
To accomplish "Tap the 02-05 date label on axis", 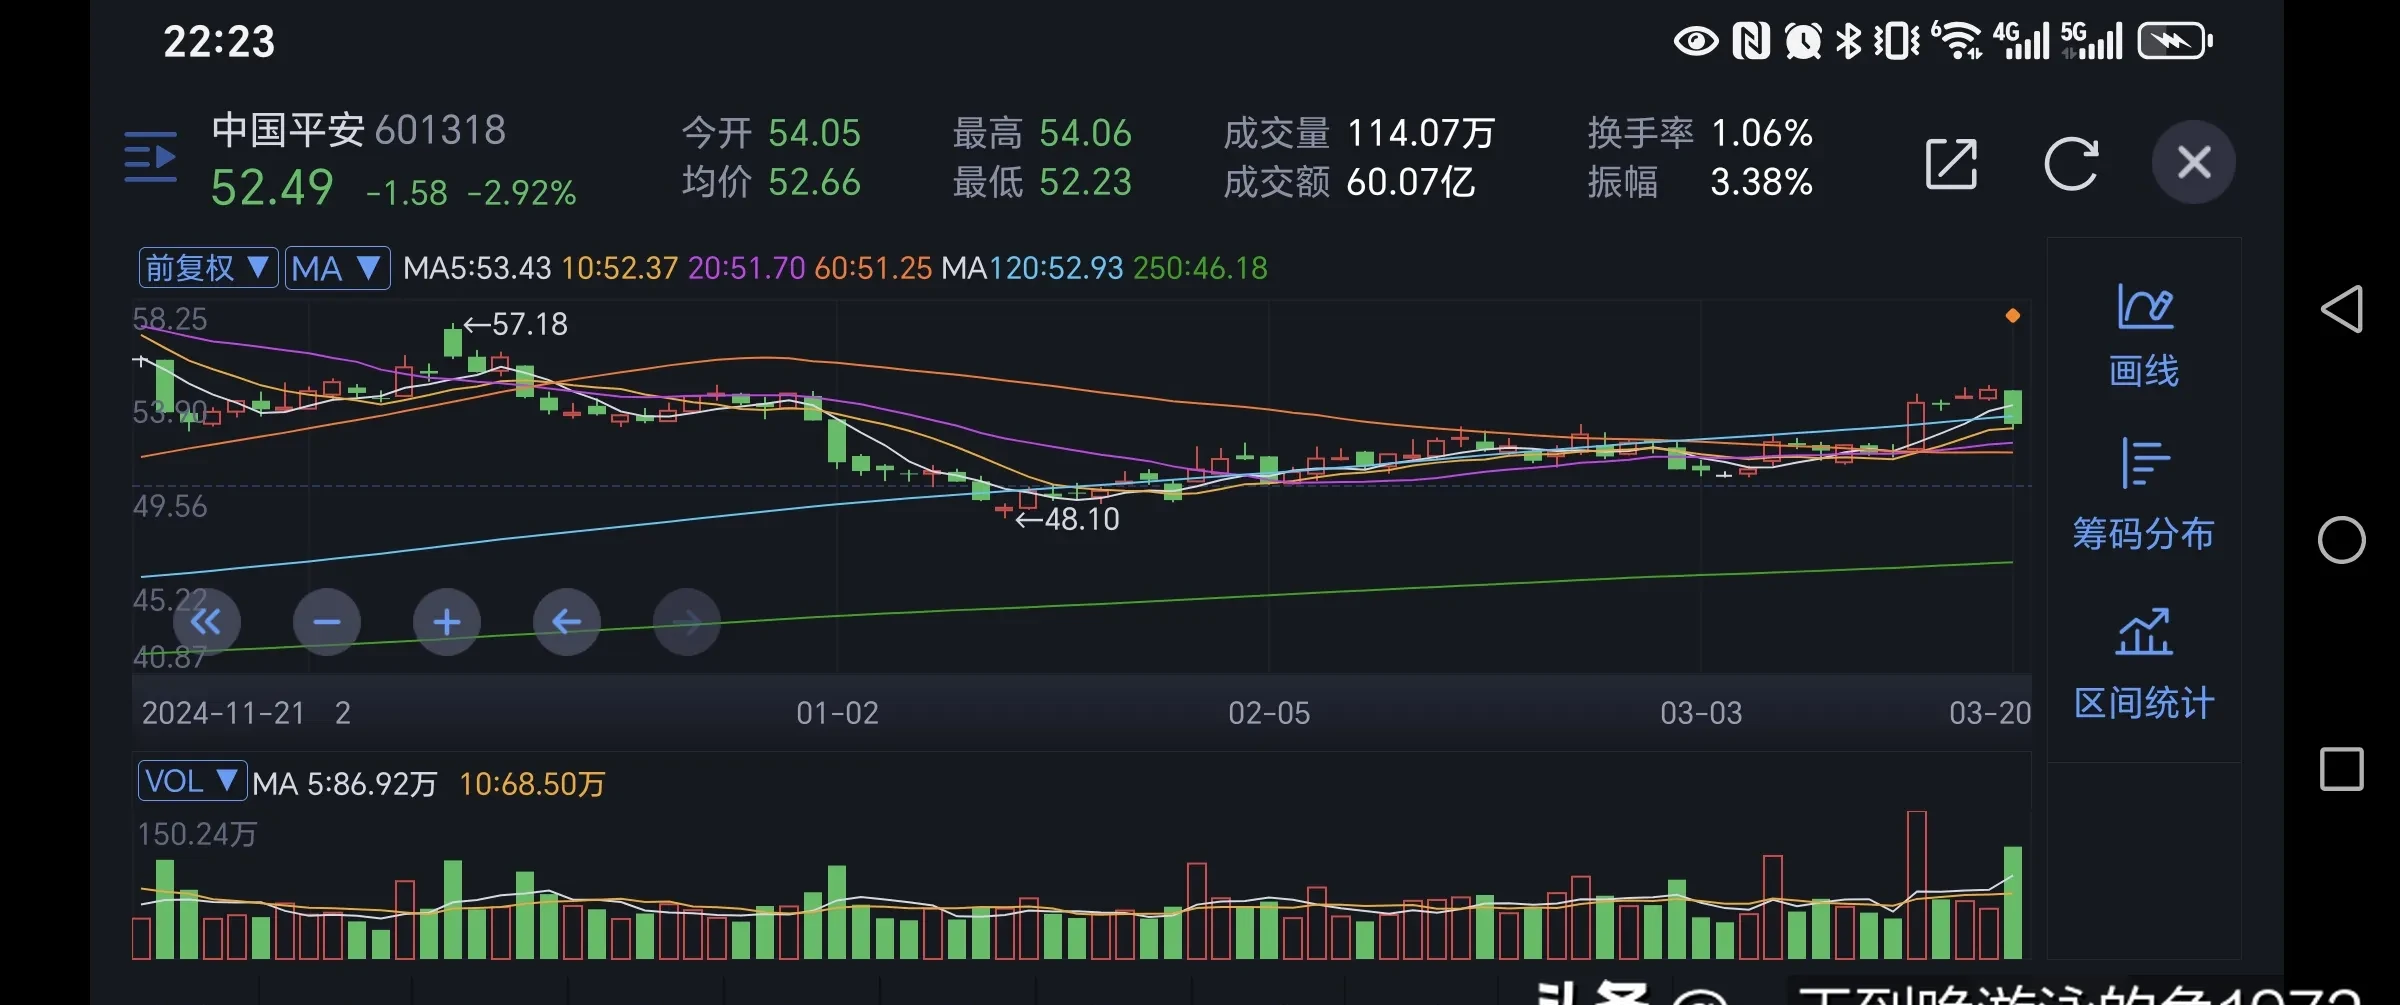I will pyautogui.click(x=1269, y=713).
